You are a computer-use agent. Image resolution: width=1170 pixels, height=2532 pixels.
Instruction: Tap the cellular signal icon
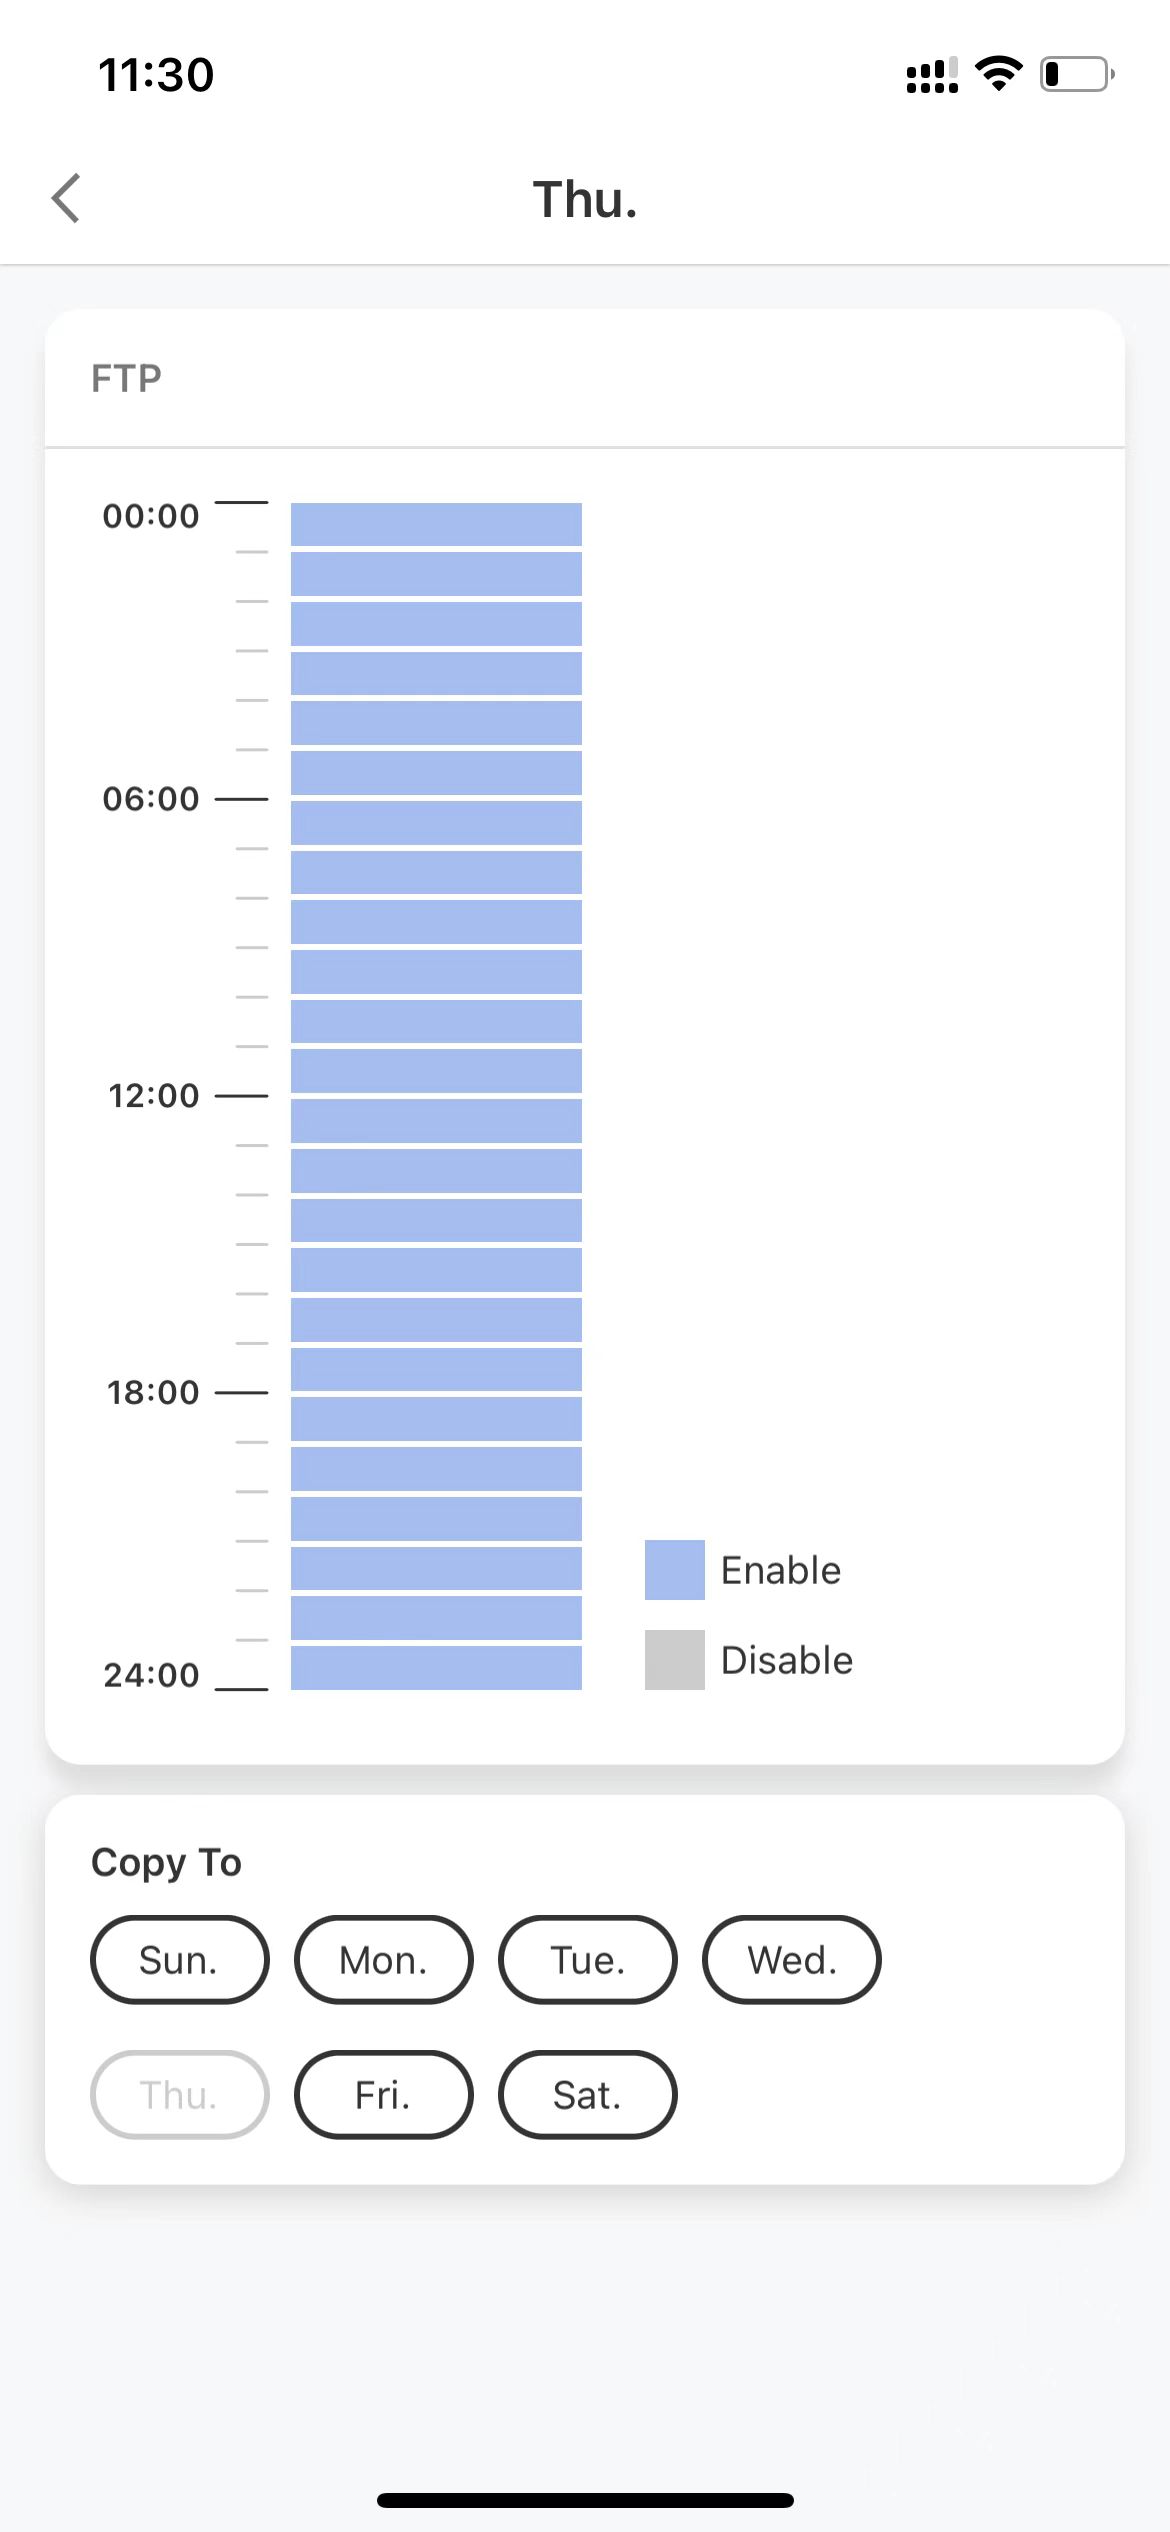coord(932,75)
